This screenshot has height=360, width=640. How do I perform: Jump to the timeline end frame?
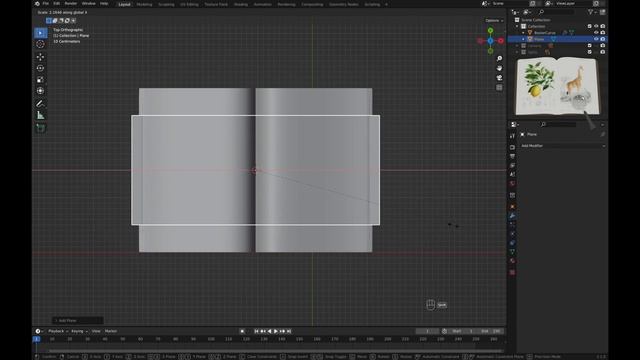289,331
